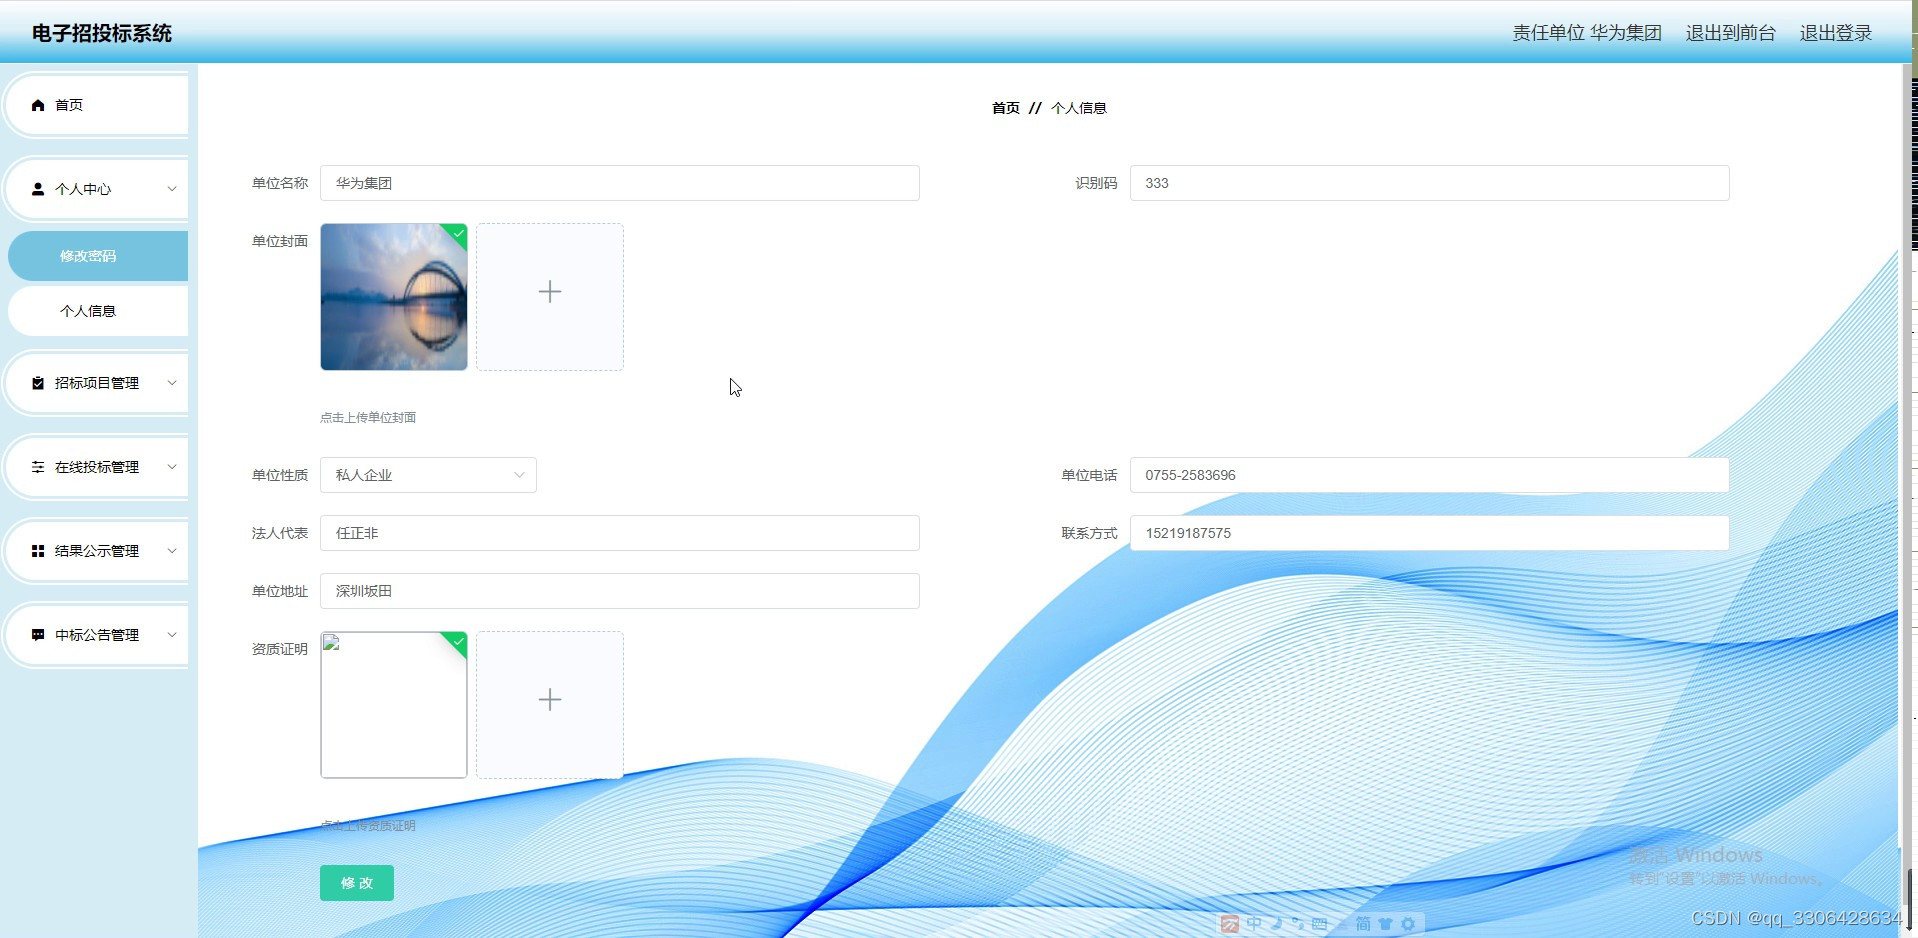Click the chat icon beside 中标公告管理

click(x=38, y=635)
